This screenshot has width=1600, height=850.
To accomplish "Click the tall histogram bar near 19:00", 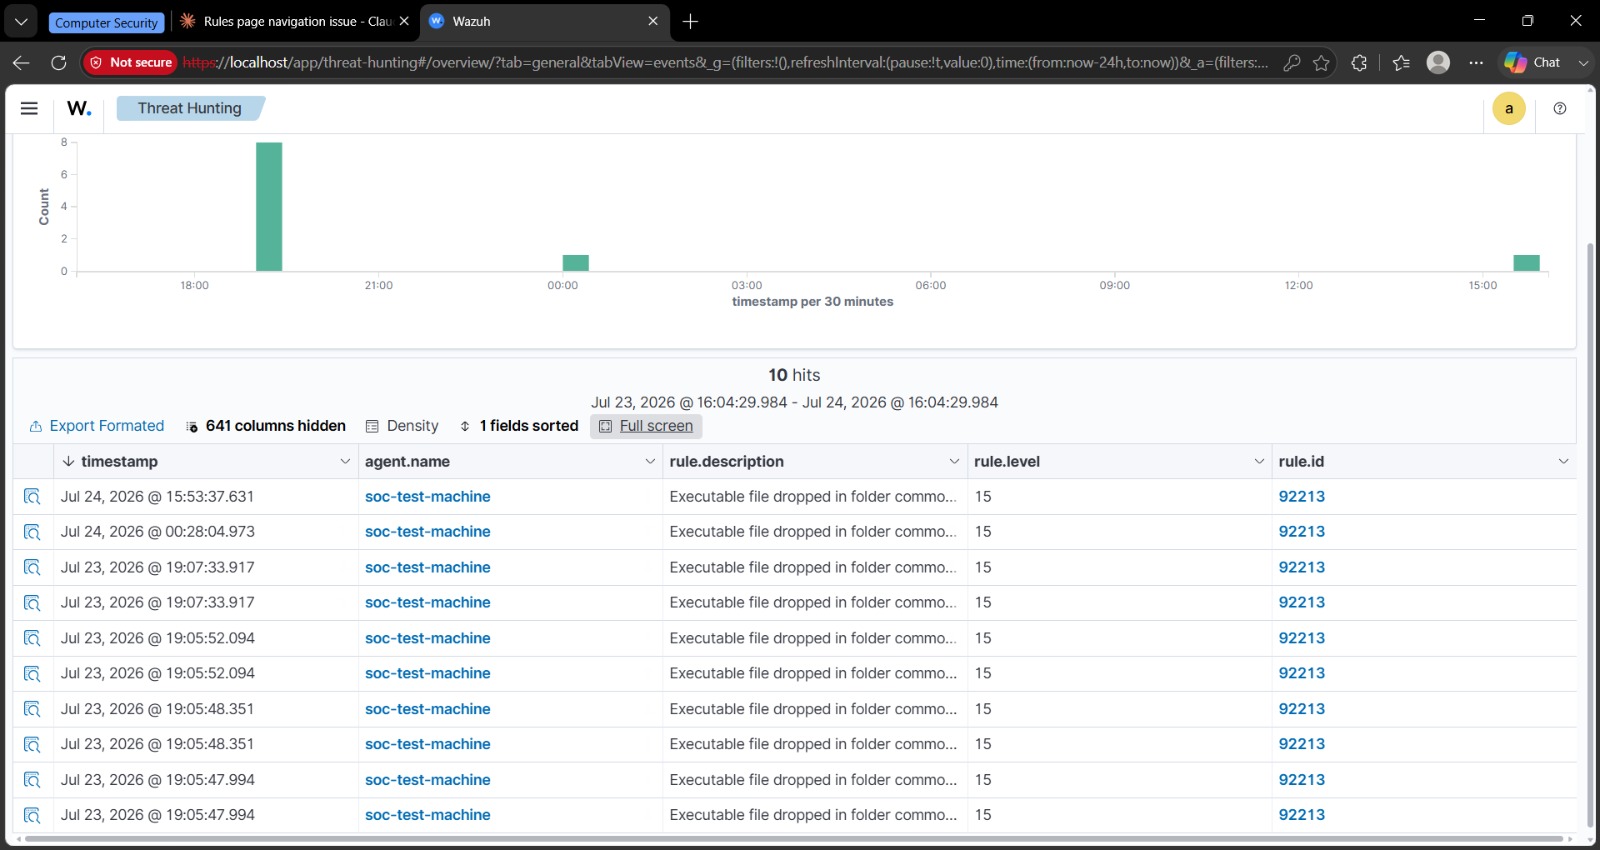I will 269,207.
